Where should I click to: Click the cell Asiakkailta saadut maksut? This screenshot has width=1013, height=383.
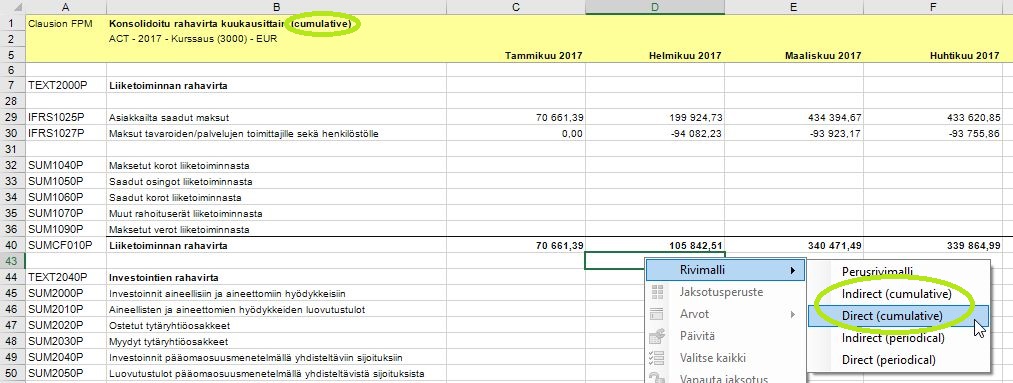(277, 118)
